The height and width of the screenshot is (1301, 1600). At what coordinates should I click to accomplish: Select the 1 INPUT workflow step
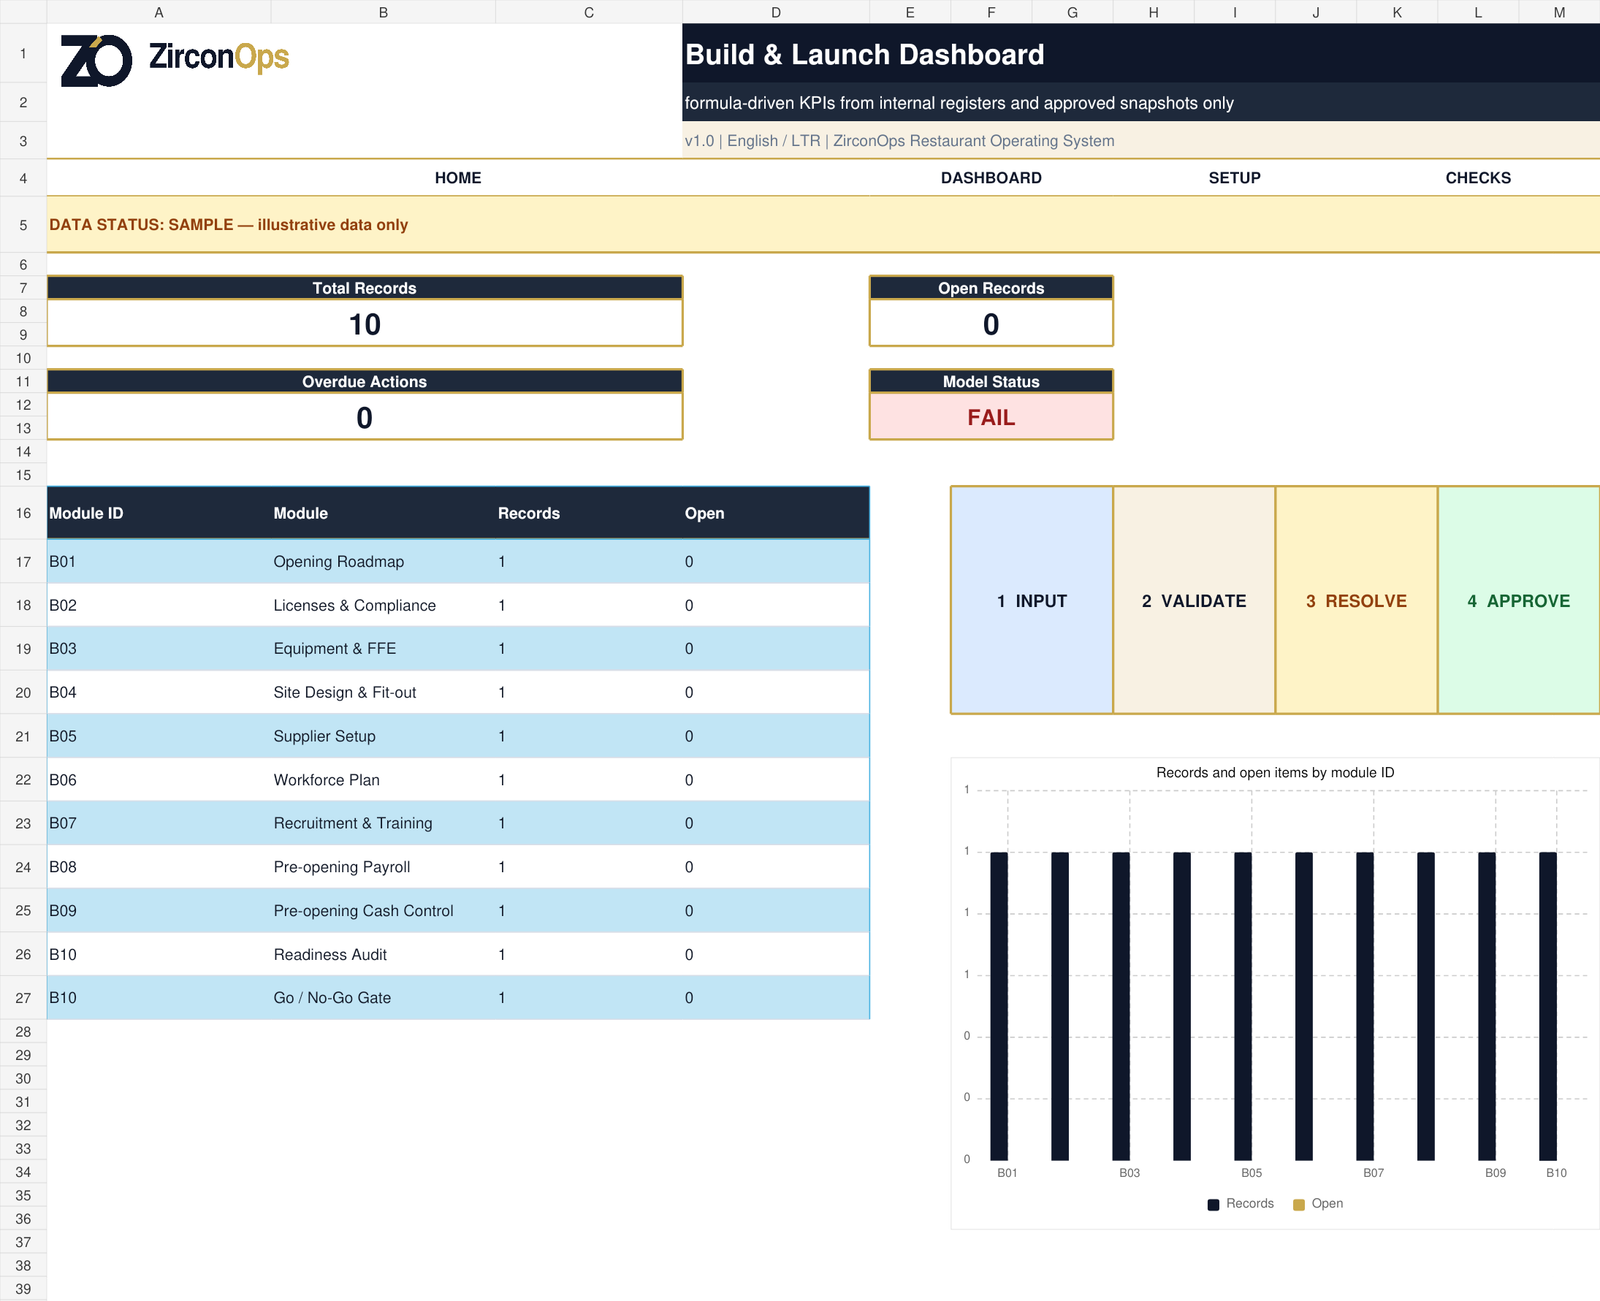pos(1032,601)
